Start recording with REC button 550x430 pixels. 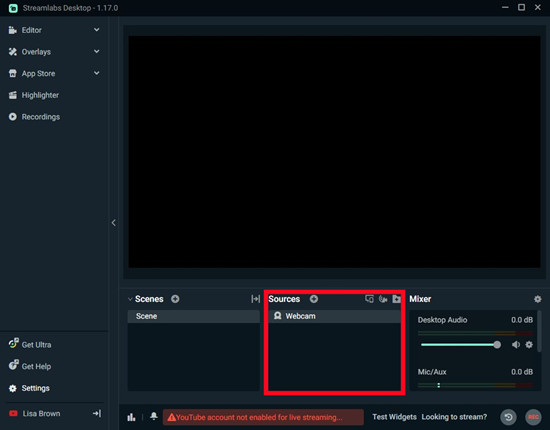534,417
